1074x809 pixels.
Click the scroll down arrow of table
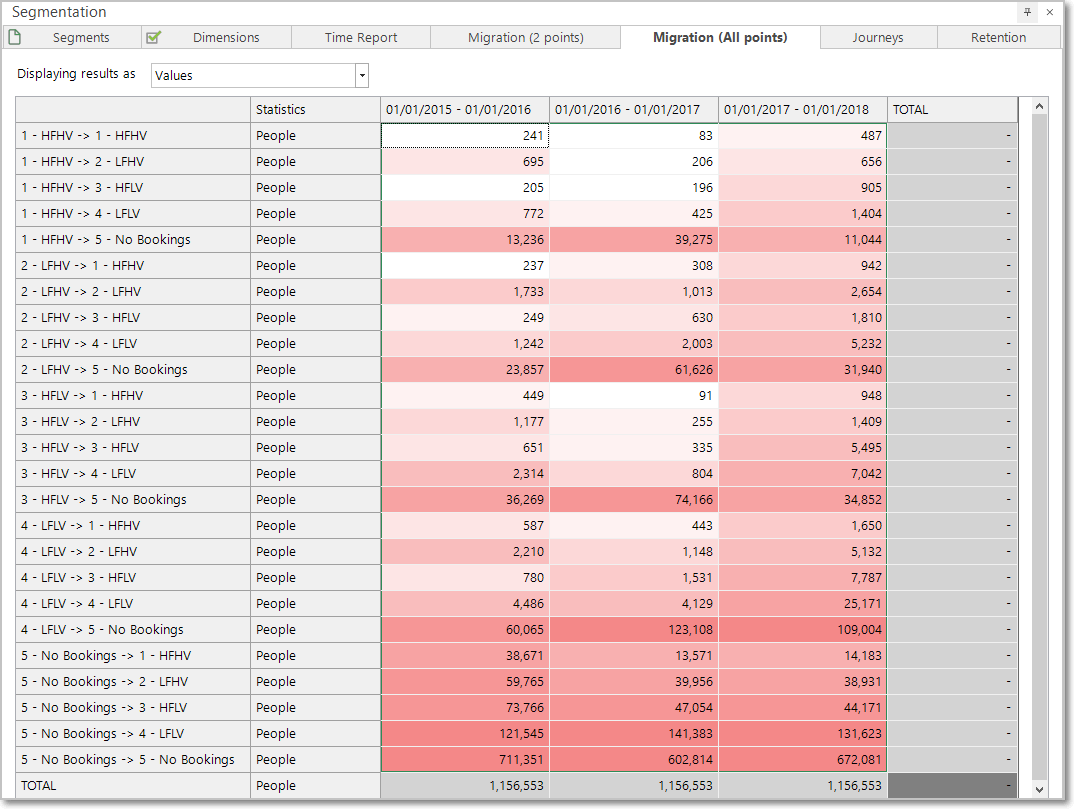1039,790
